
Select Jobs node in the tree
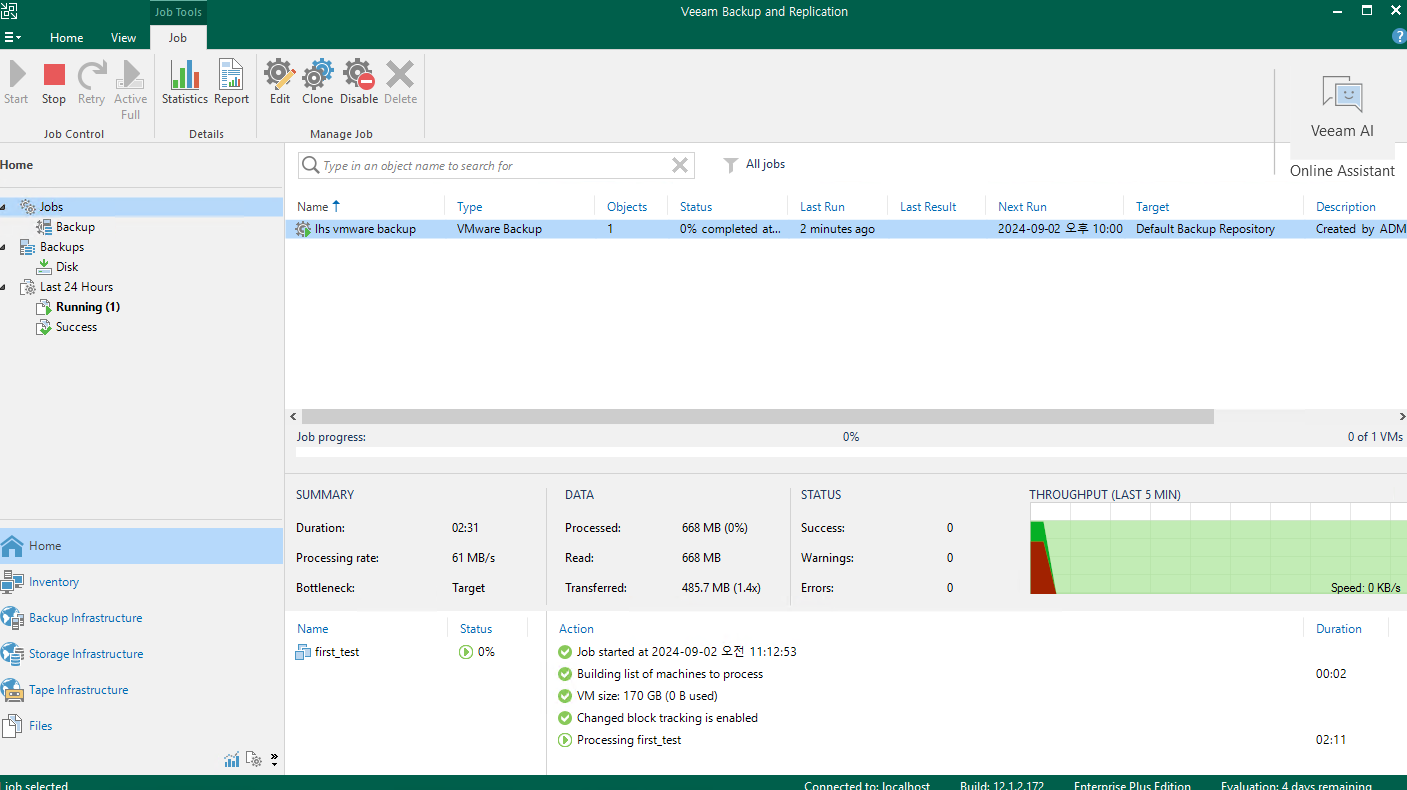pos(51,207)
